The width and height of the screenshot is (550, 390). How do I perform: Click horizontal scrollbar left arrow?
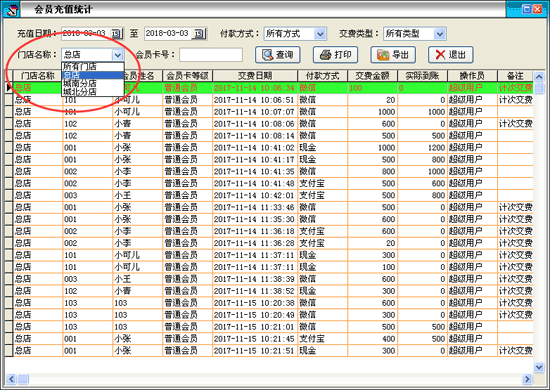pyautogui.click(x=11, y=379)
